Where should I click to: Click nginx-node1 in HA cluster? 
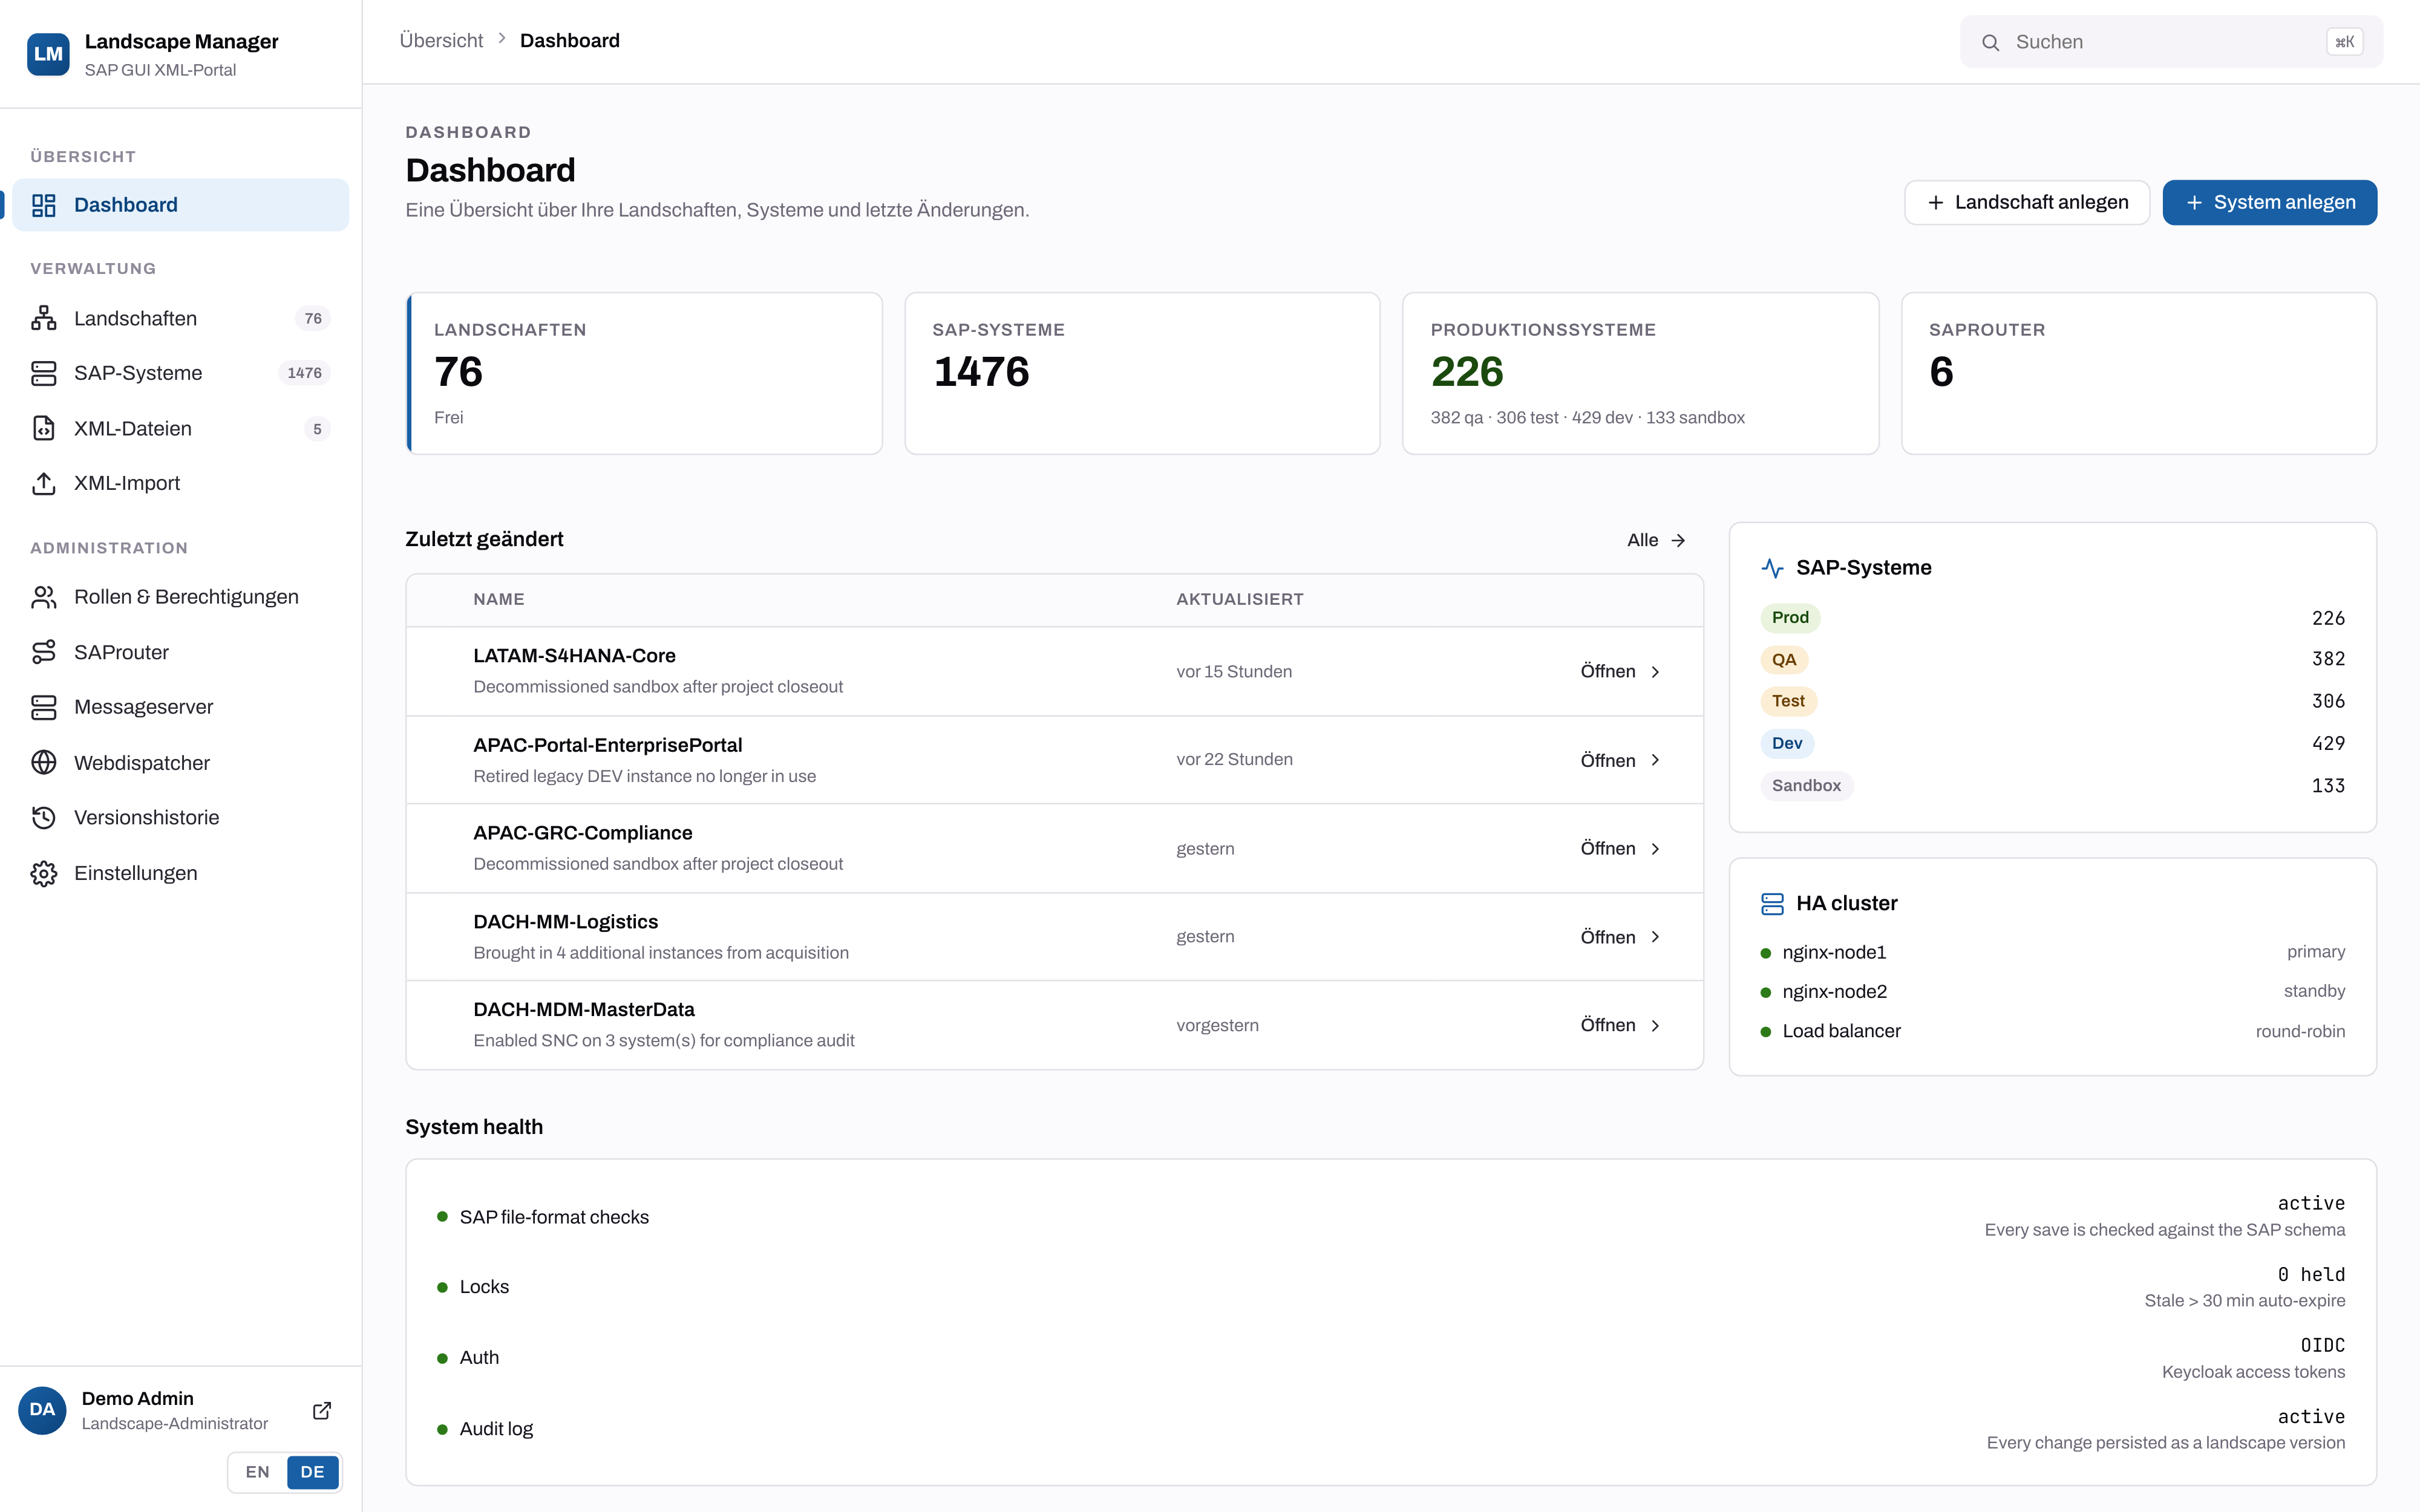point(1834,953)
